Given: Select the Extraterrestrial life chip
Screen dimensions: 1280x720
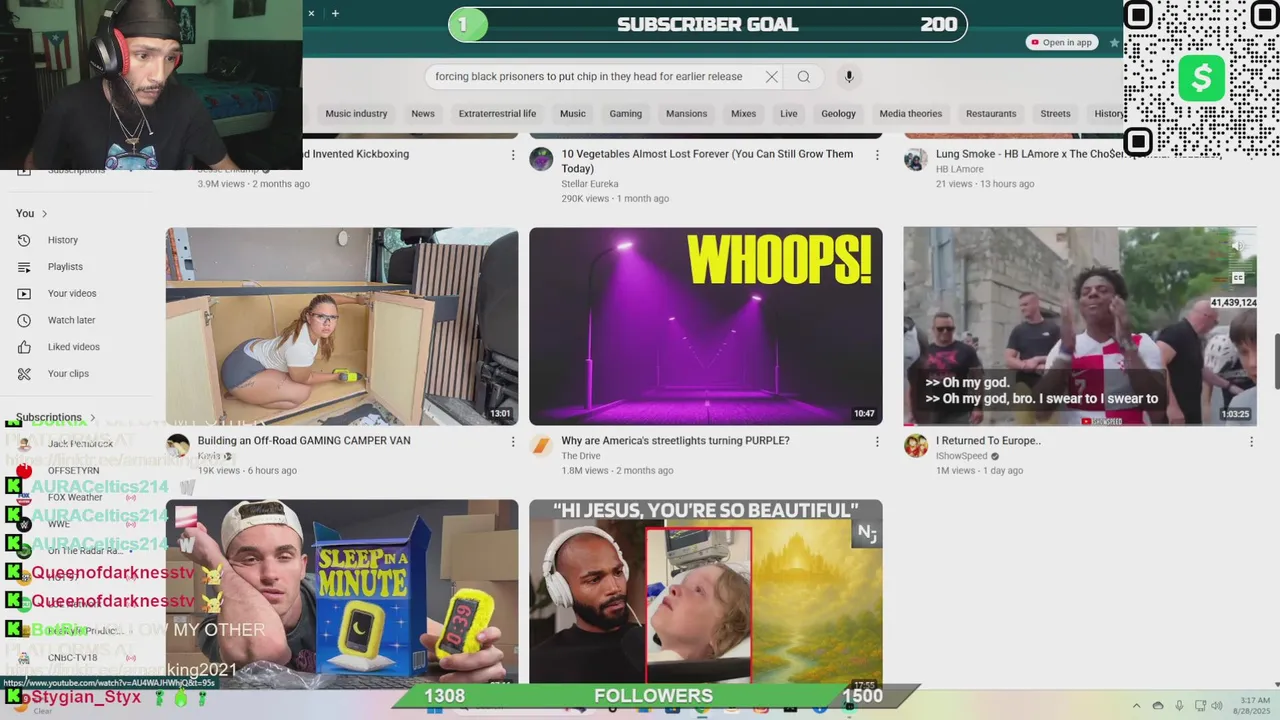Looking at the screenshot, I should click(497, 114).
